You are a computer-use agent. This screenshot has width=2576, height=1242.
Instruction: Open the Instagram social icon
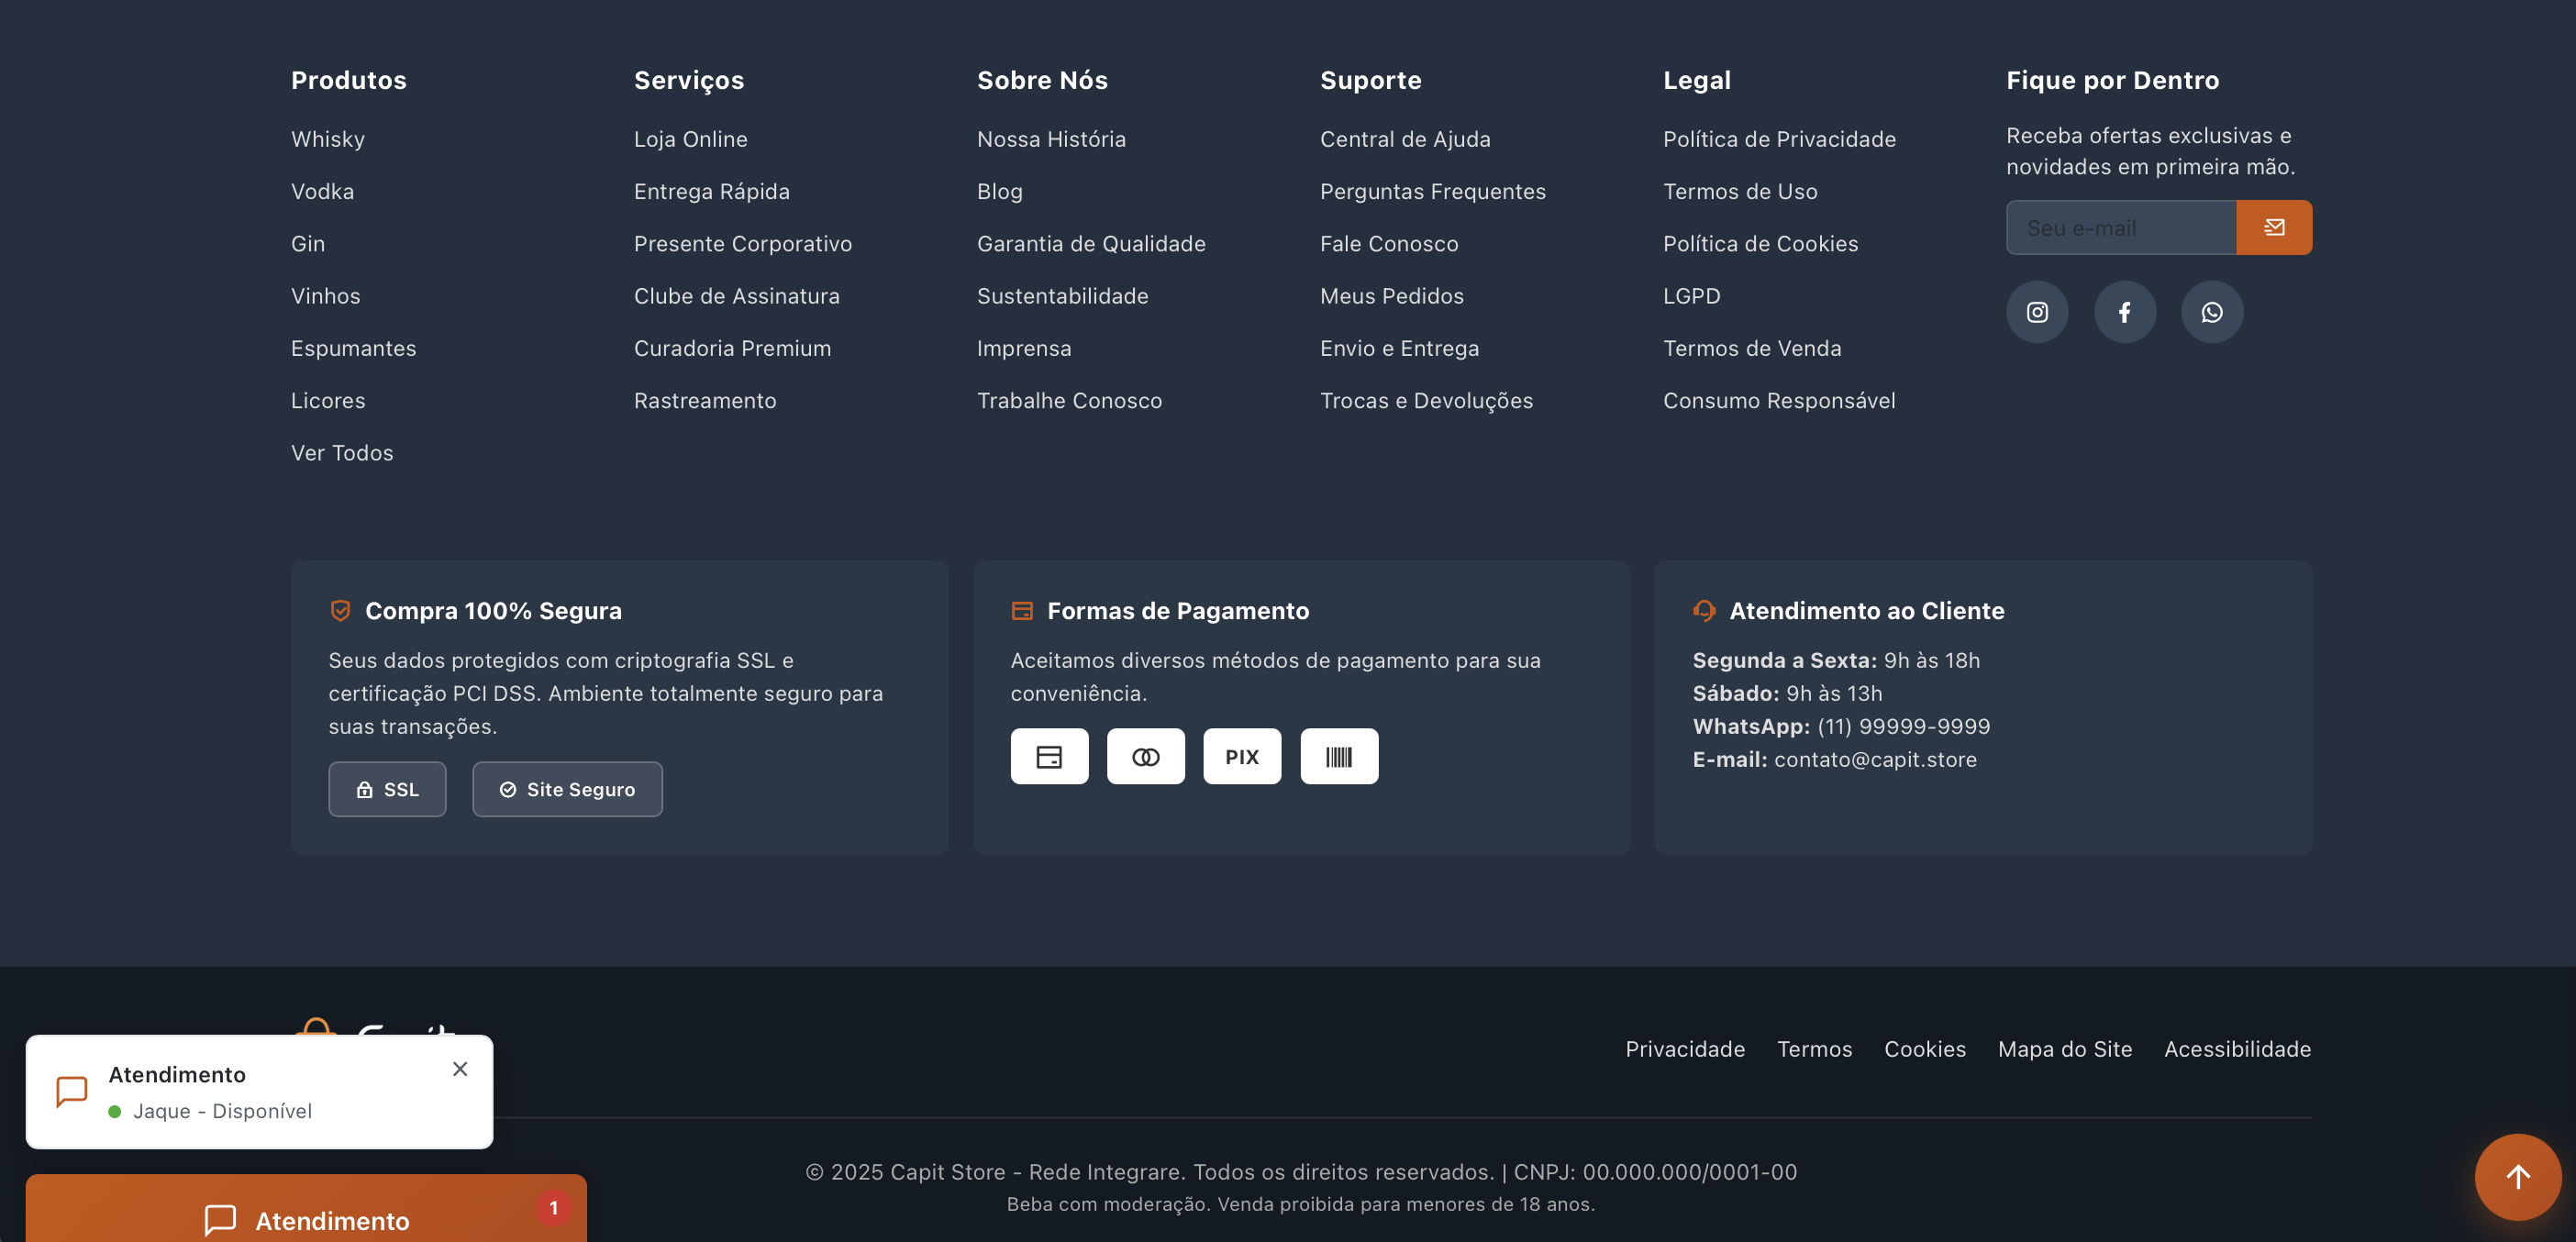click(x=2037, y=312)
